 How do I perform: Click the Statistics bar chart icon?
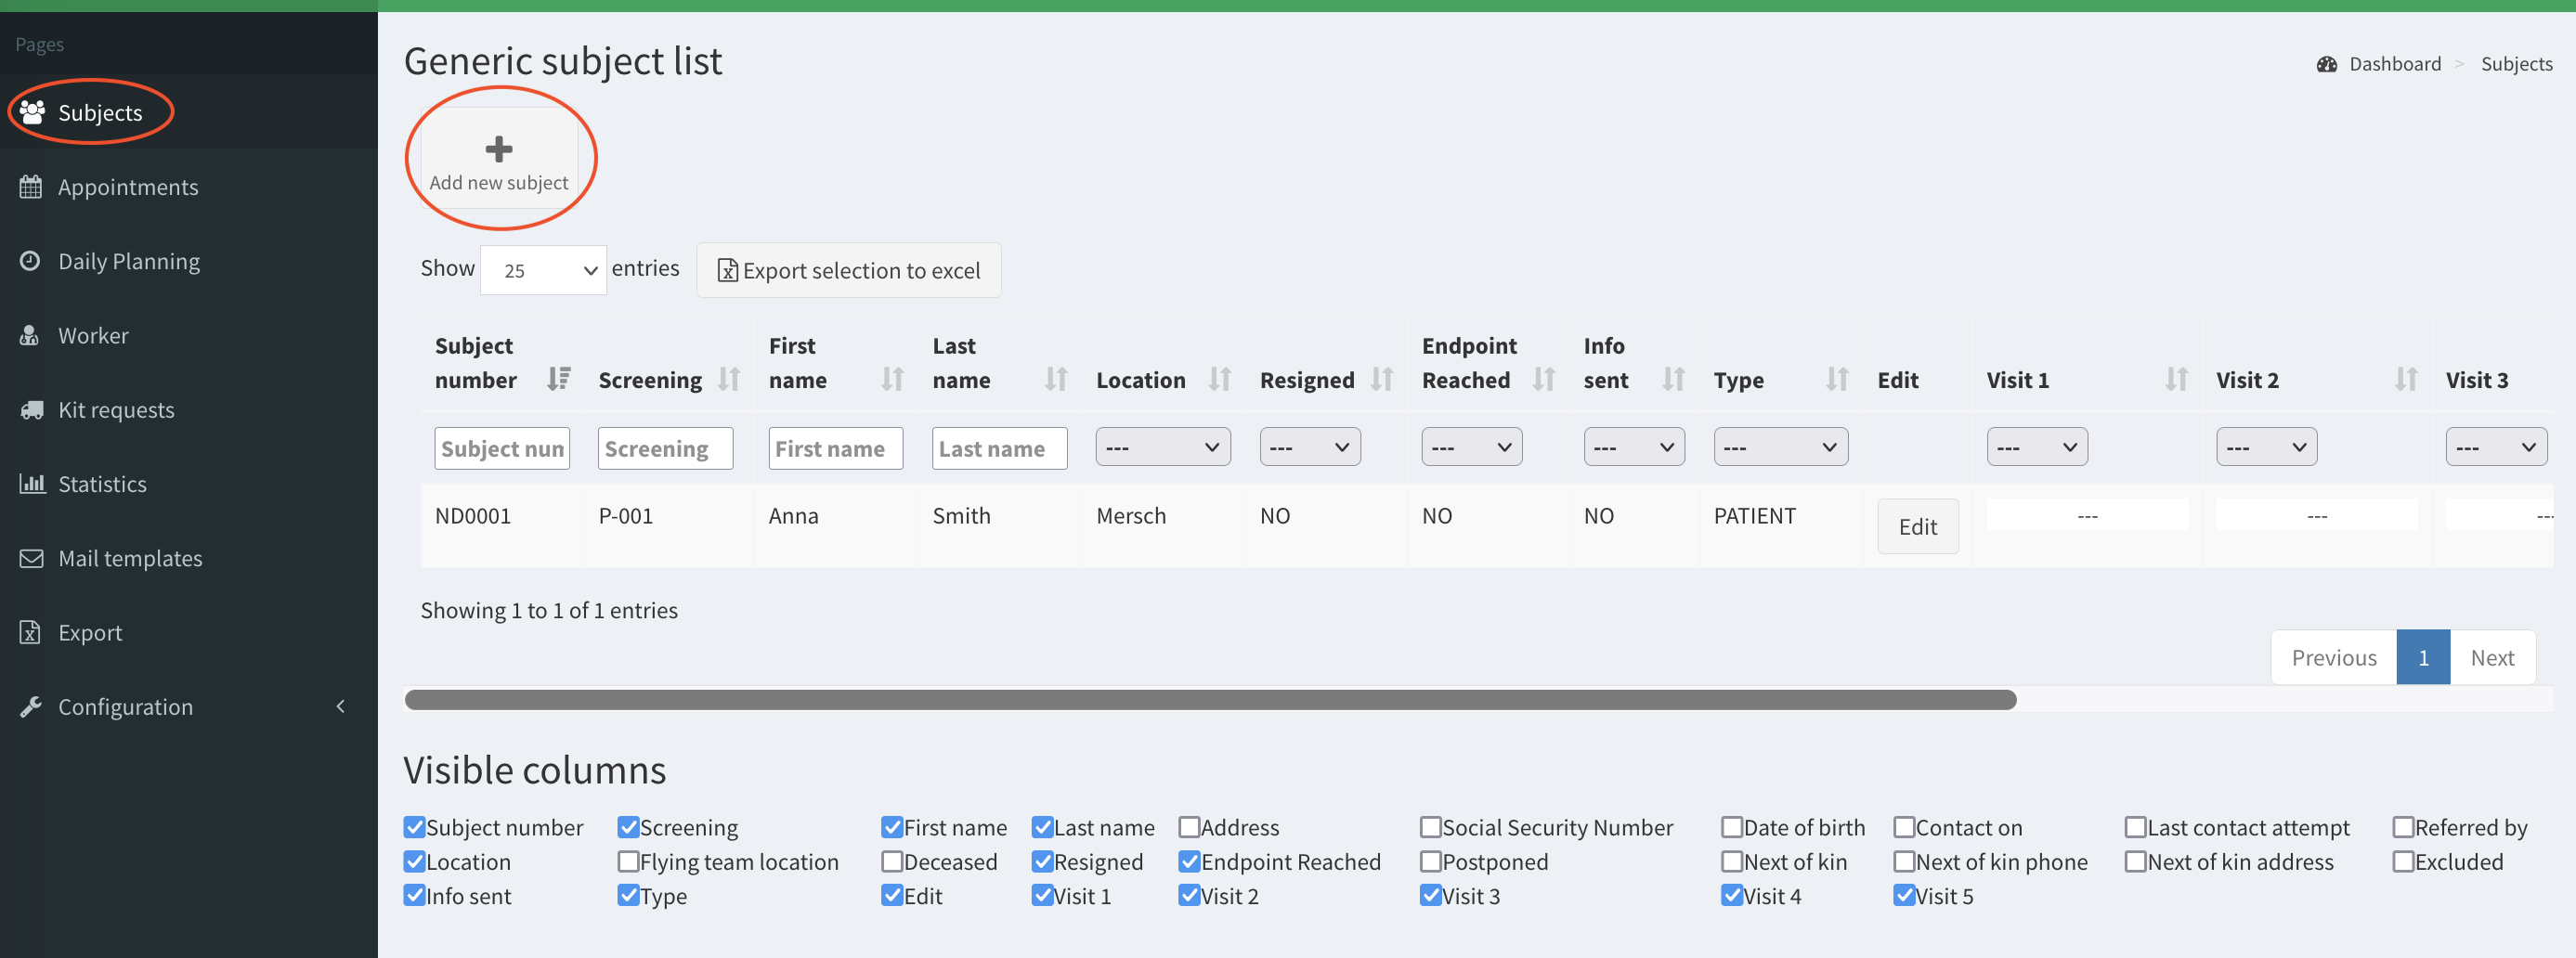(31, 484)
